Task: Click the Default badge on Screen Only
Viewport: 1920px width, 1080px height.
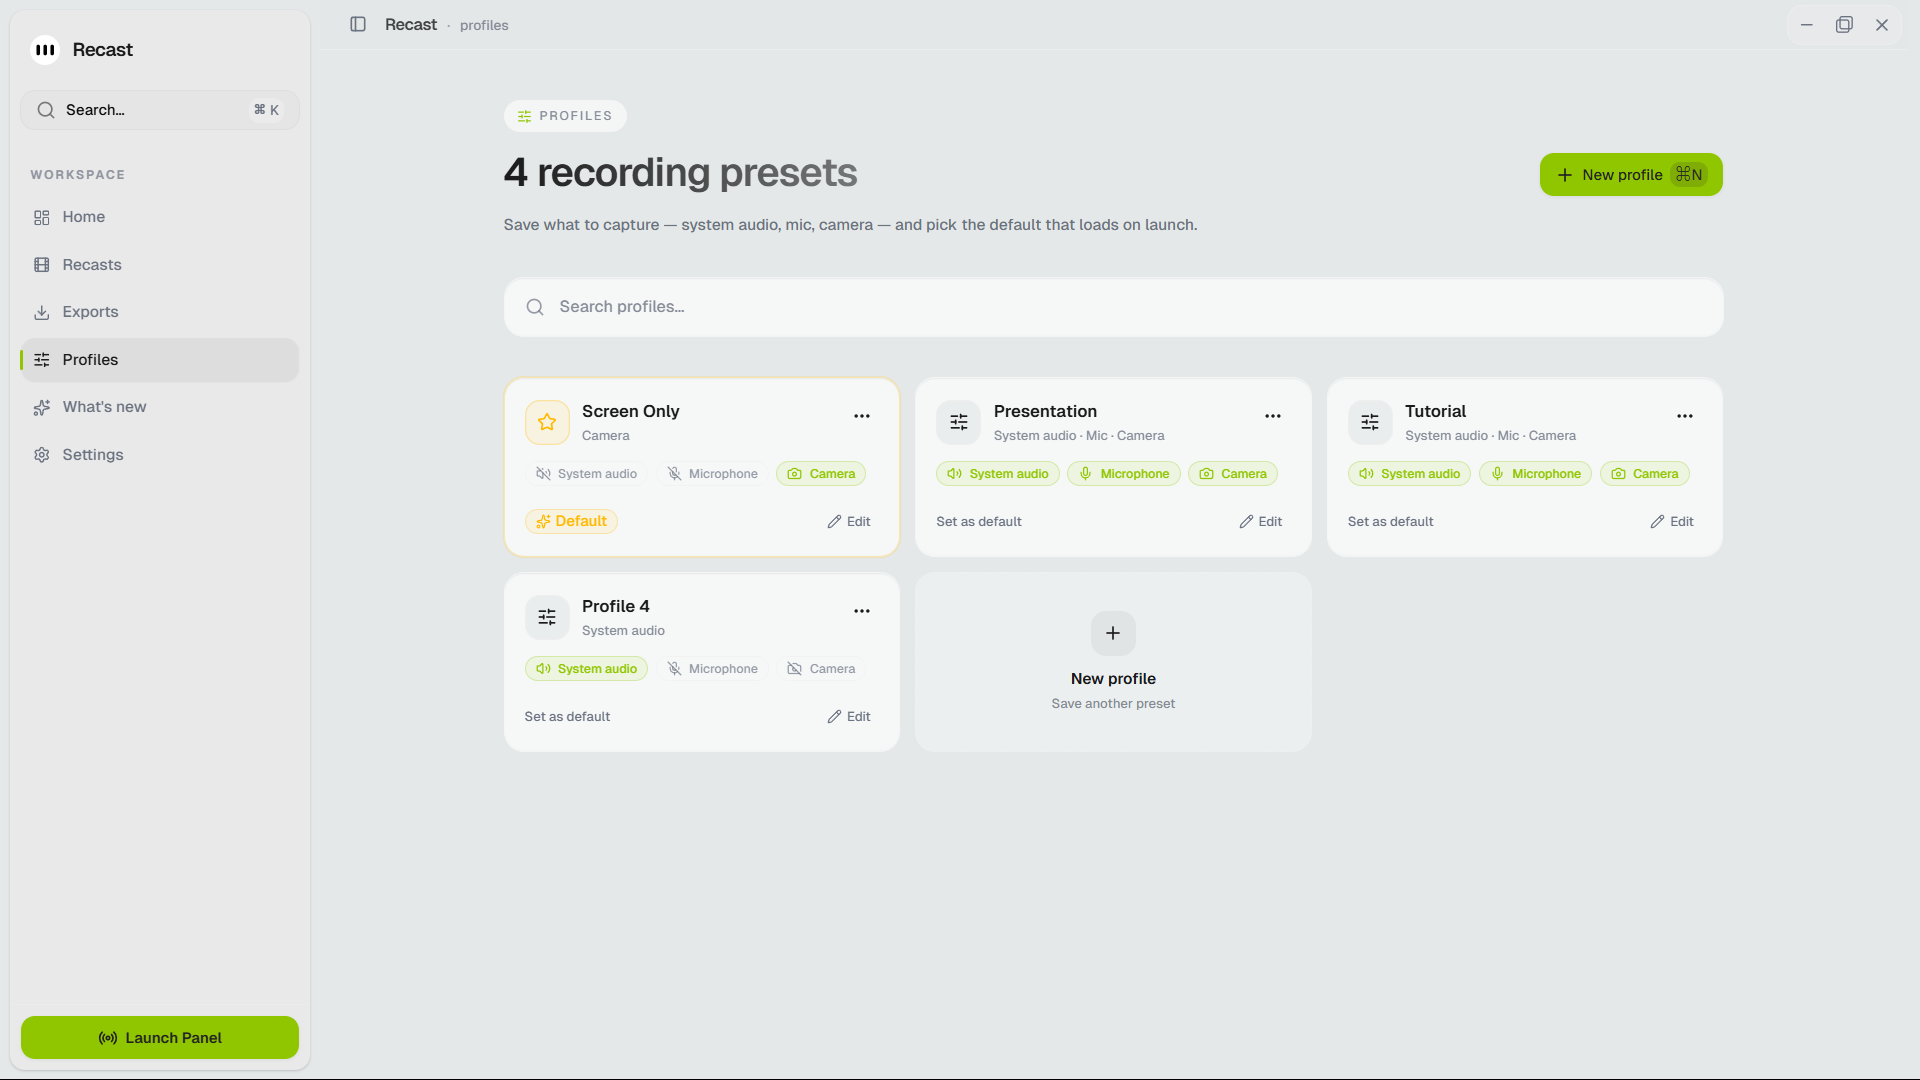Action: 571,521
